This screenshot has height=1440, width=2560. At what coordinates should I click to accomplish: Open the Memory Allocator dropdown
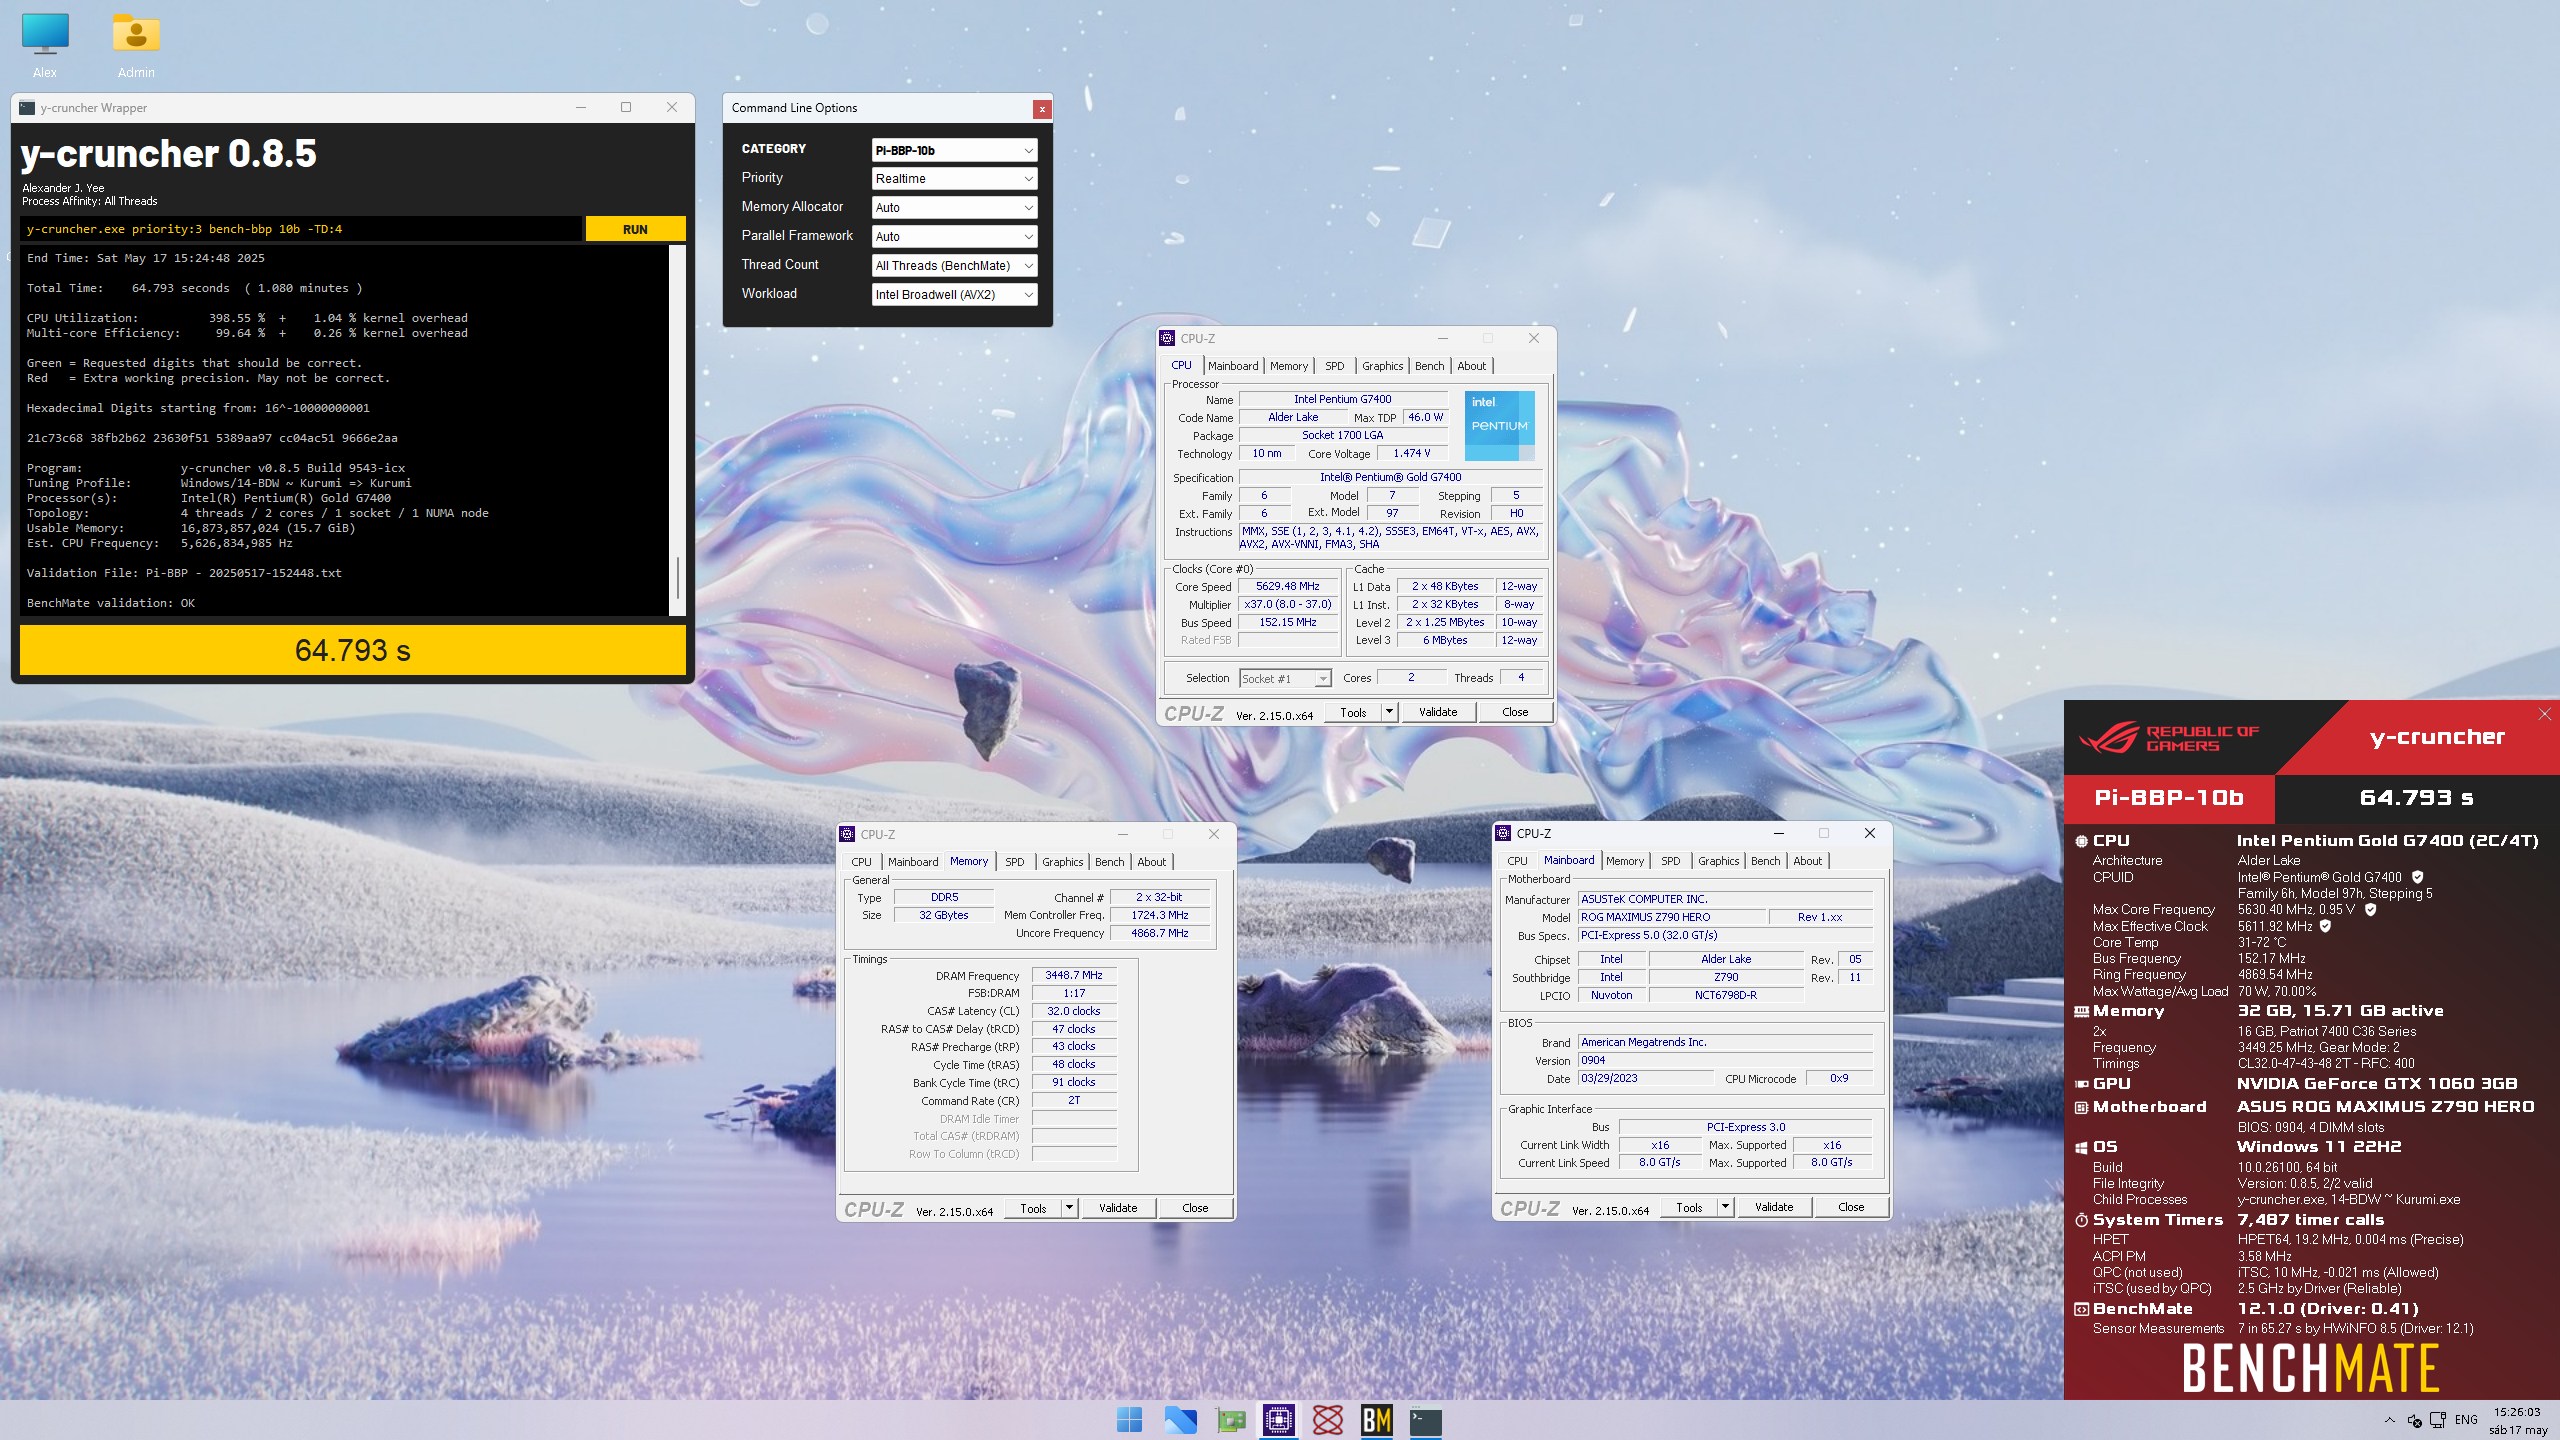coord(954,208)
